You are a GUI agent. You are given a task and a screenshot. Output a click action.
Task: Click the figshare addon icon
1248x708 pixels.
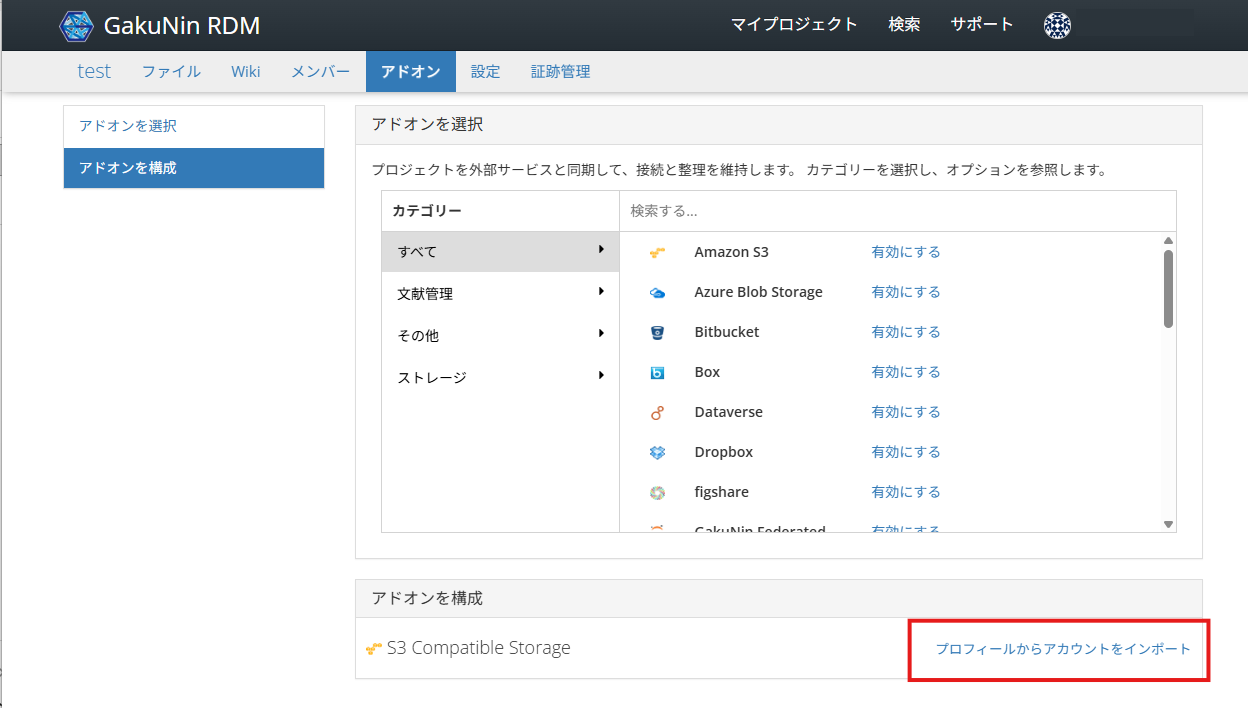coord(657,492)
